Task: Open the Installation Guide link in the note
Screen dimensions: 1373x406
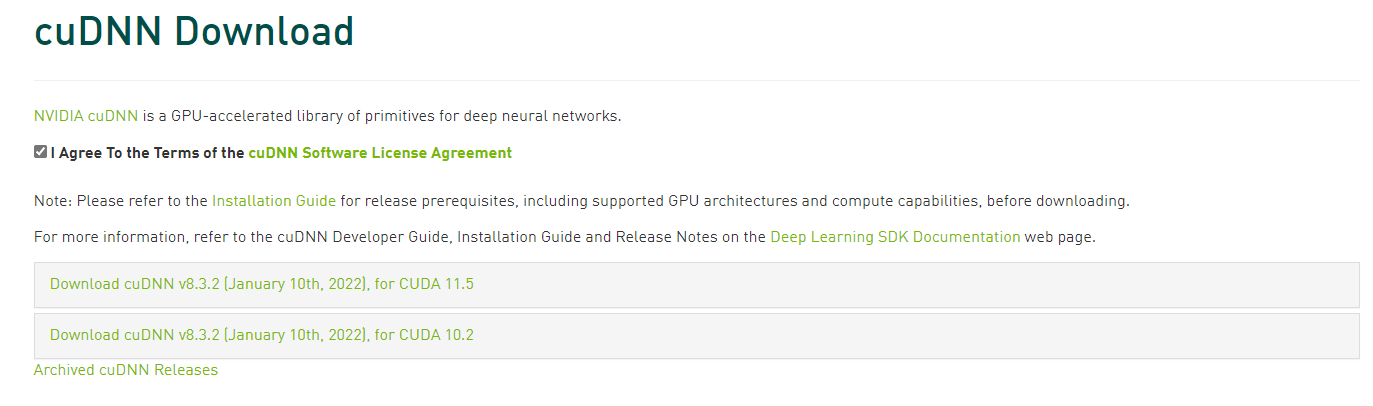Action: [x=273, y=201]
